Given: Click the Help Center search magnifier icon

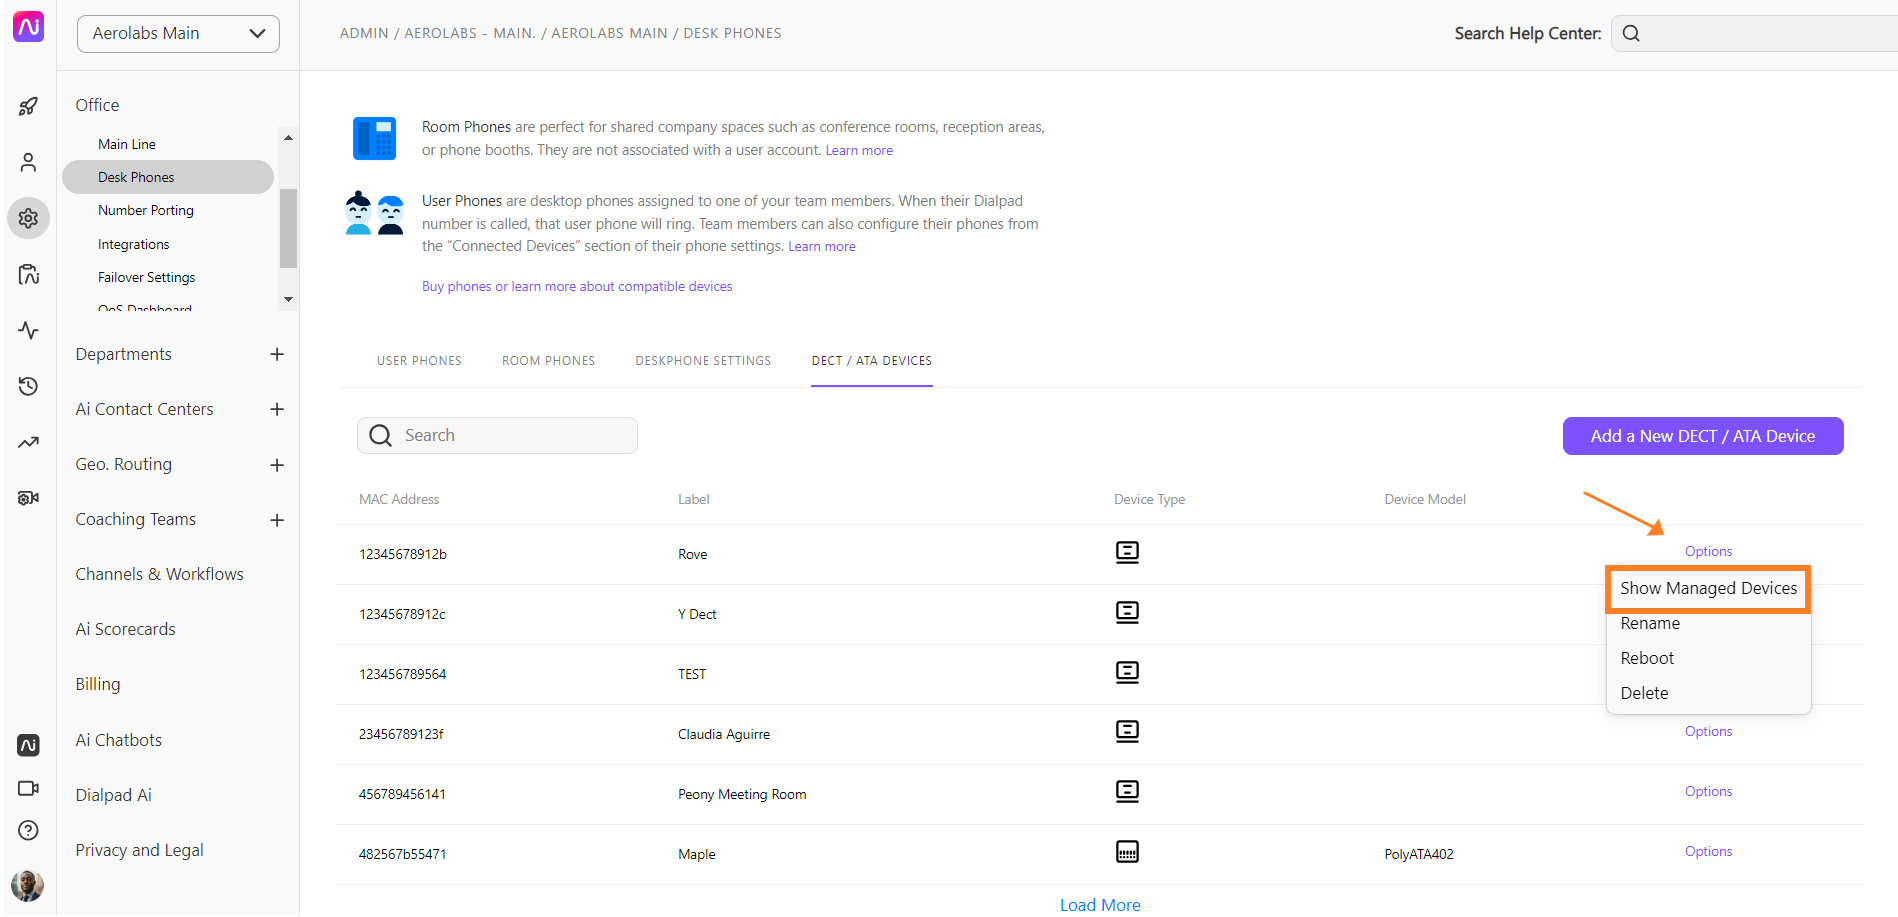Looking at the screenshot, I should pos(1631,33).
